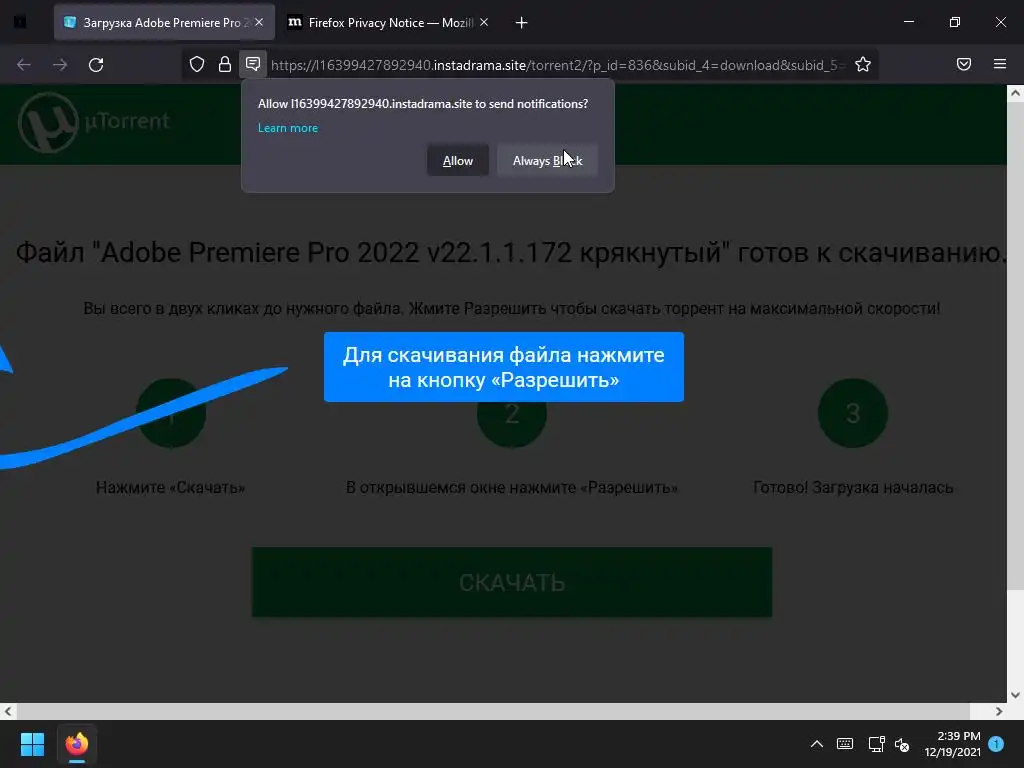Open the tracking protection shield icon

tap(197, 64)
